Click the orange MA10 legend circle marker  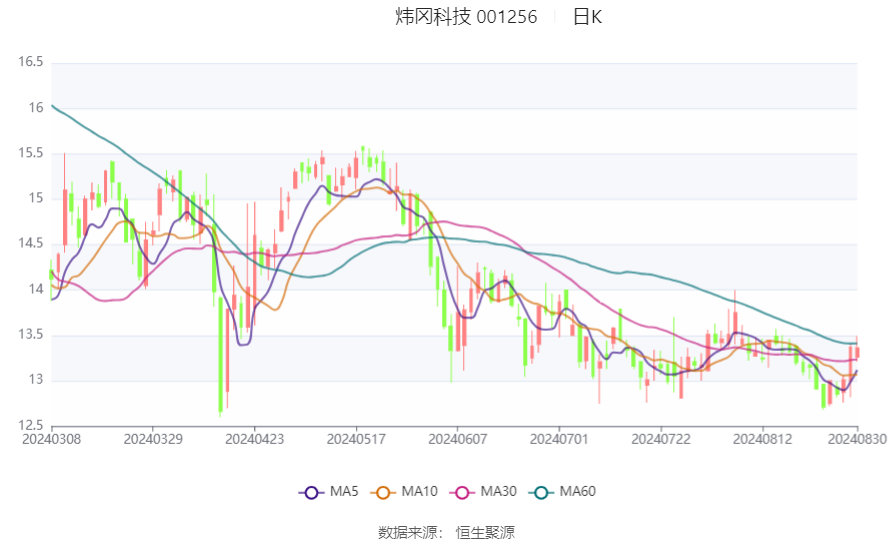point(383,492)
